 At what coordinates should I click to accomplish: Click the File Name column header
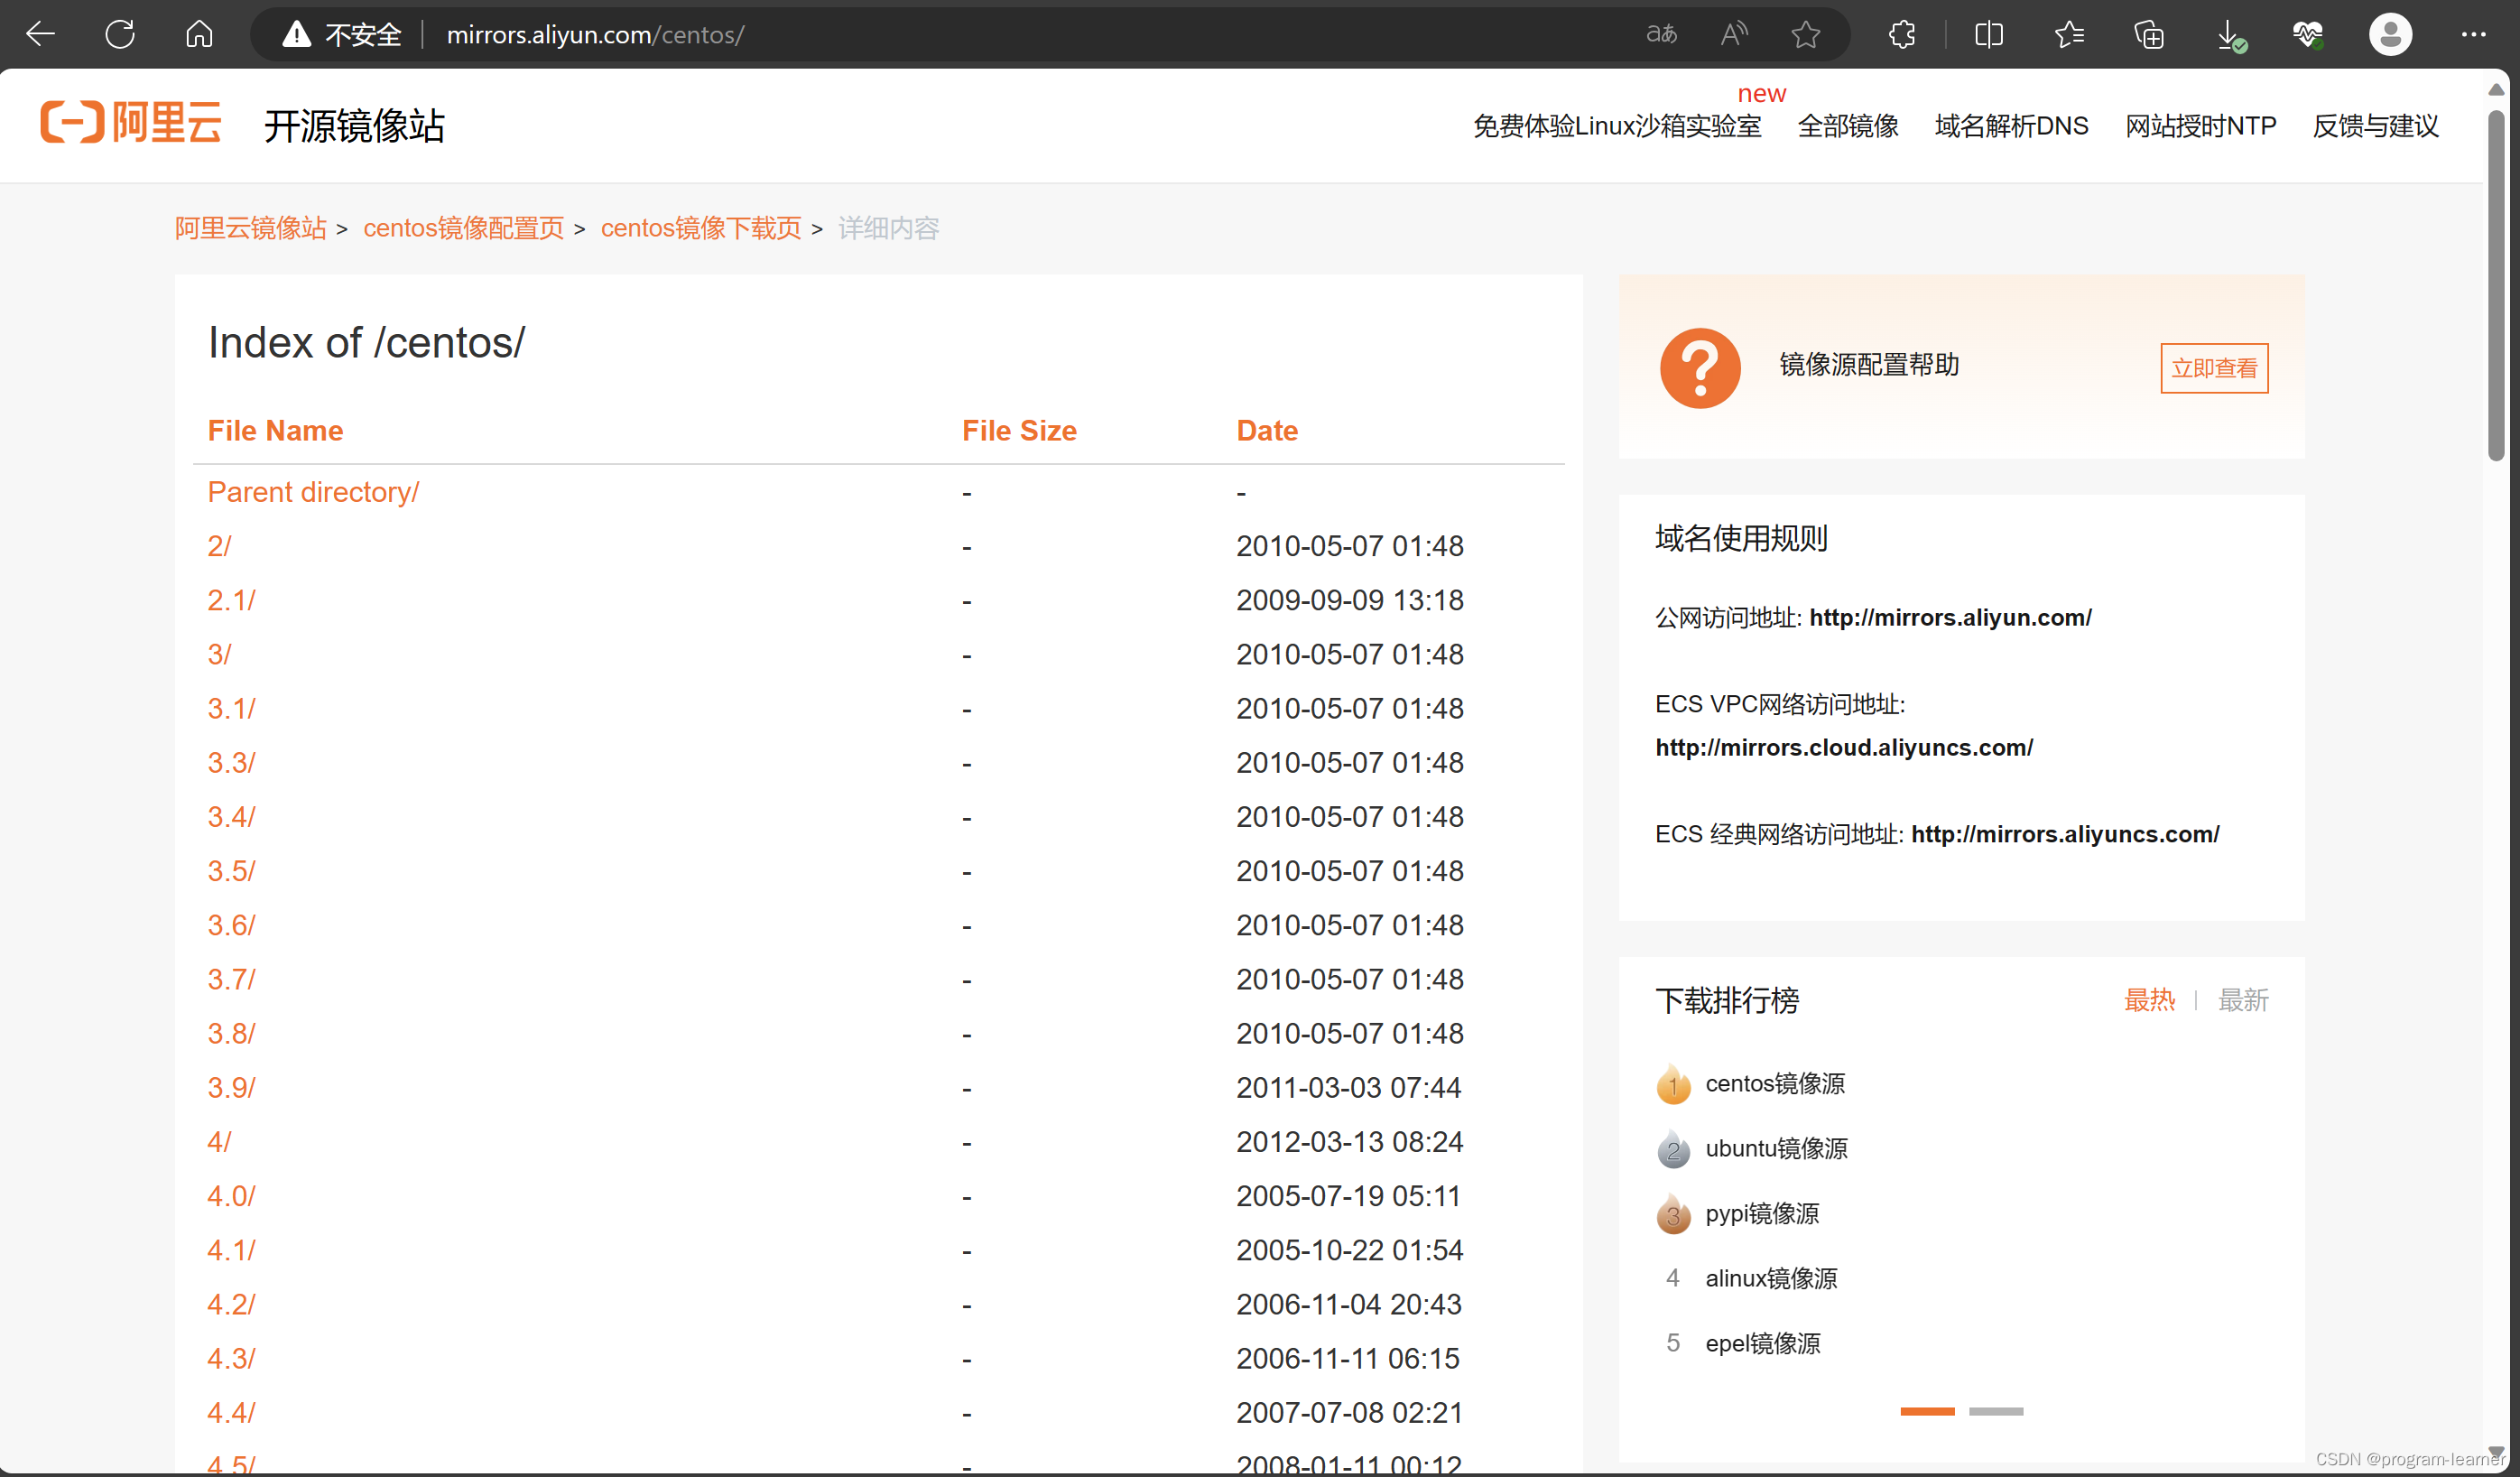[x=275, y=431]
